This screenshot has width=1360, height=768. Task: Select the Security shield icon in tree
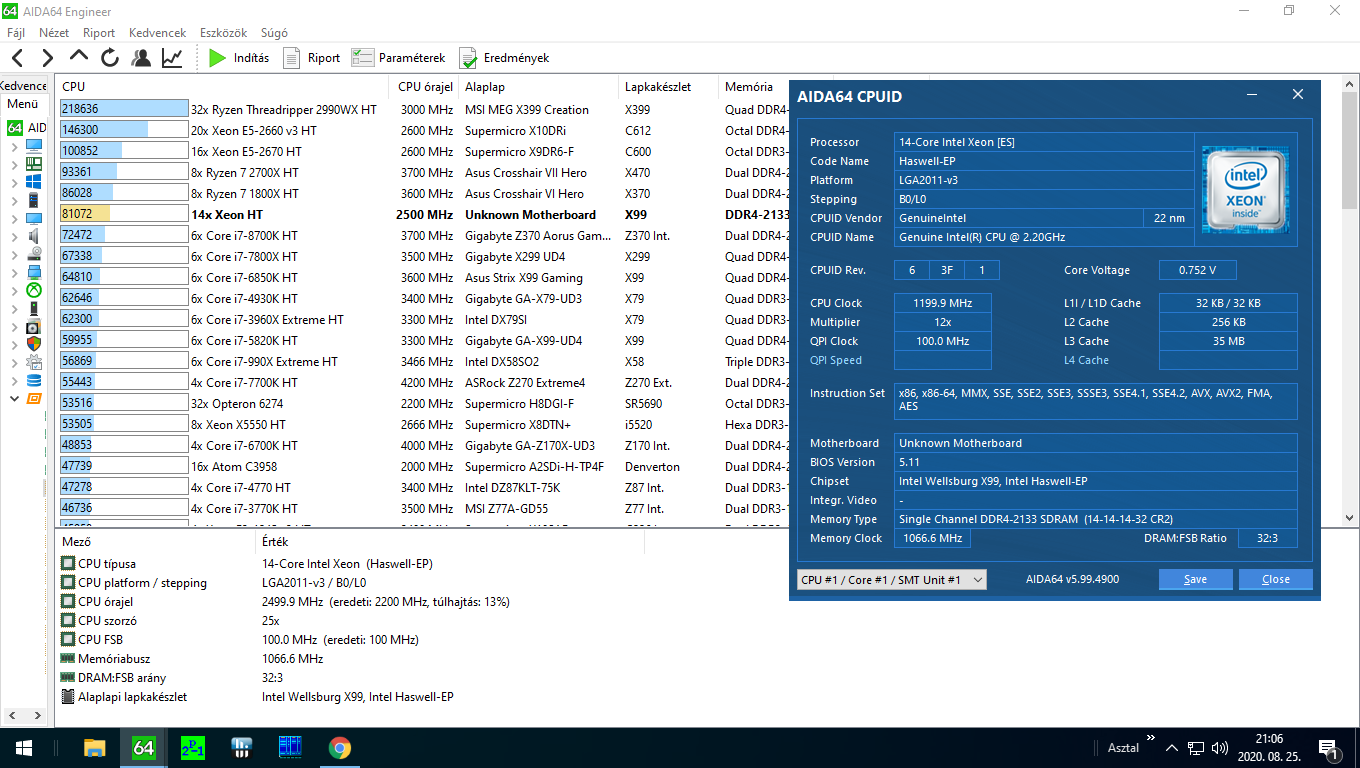click(34, 344)
